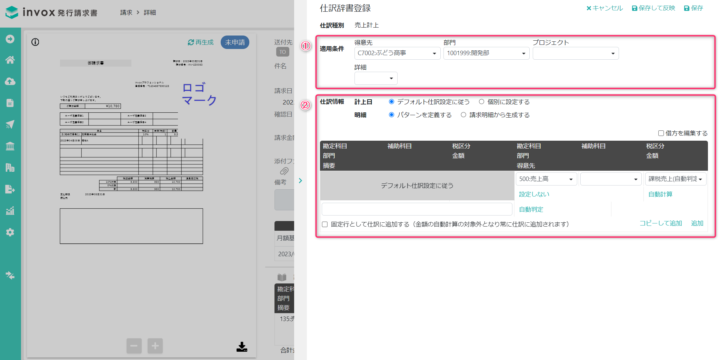Click the 保存 save button
720x360 pixels.
point(693,8)
